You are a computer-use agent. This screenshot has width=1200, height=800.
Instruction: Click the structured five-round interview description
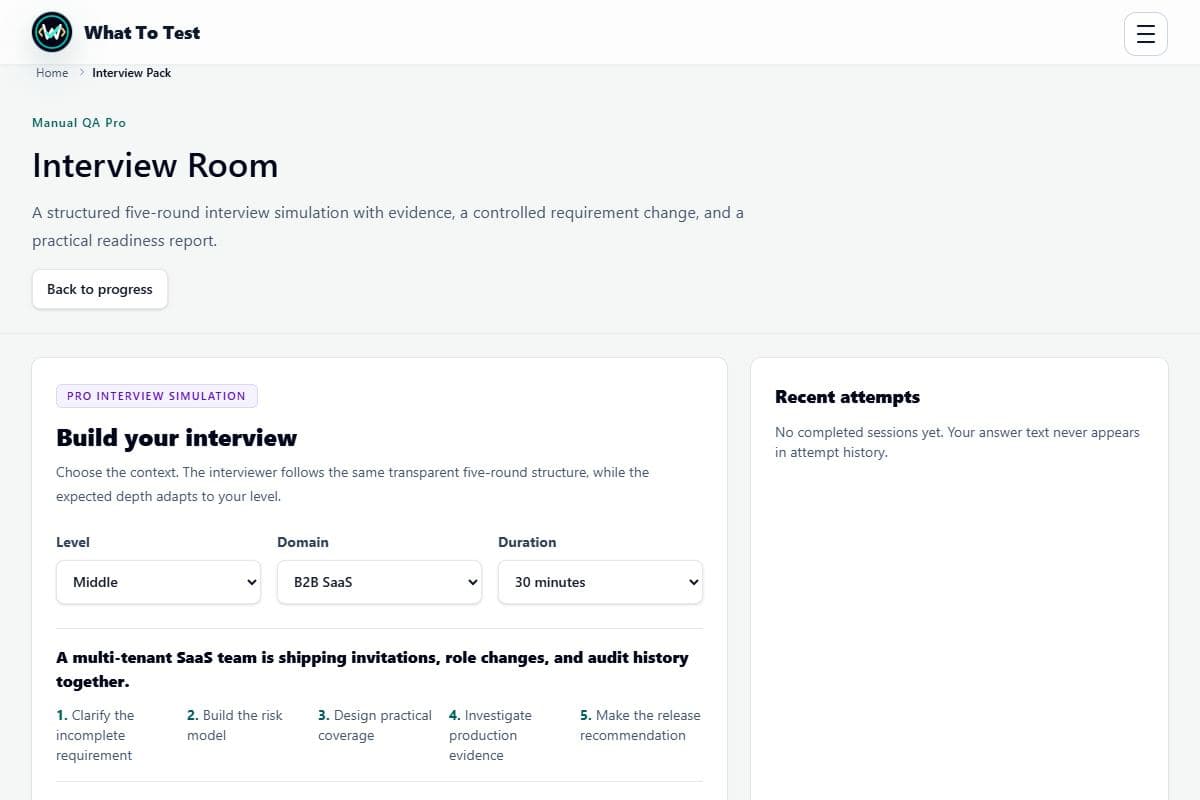pyautogui.click(x=388, y=227)
